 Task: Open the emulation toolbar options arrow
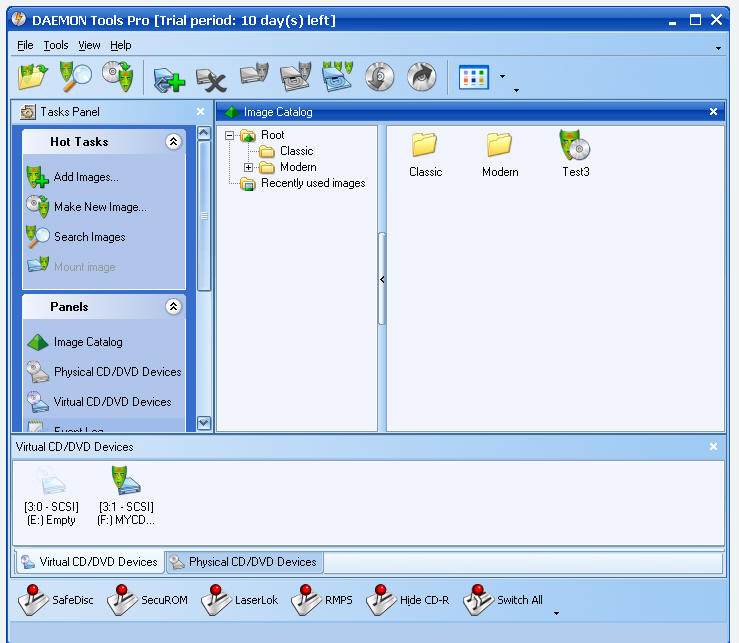556,613
